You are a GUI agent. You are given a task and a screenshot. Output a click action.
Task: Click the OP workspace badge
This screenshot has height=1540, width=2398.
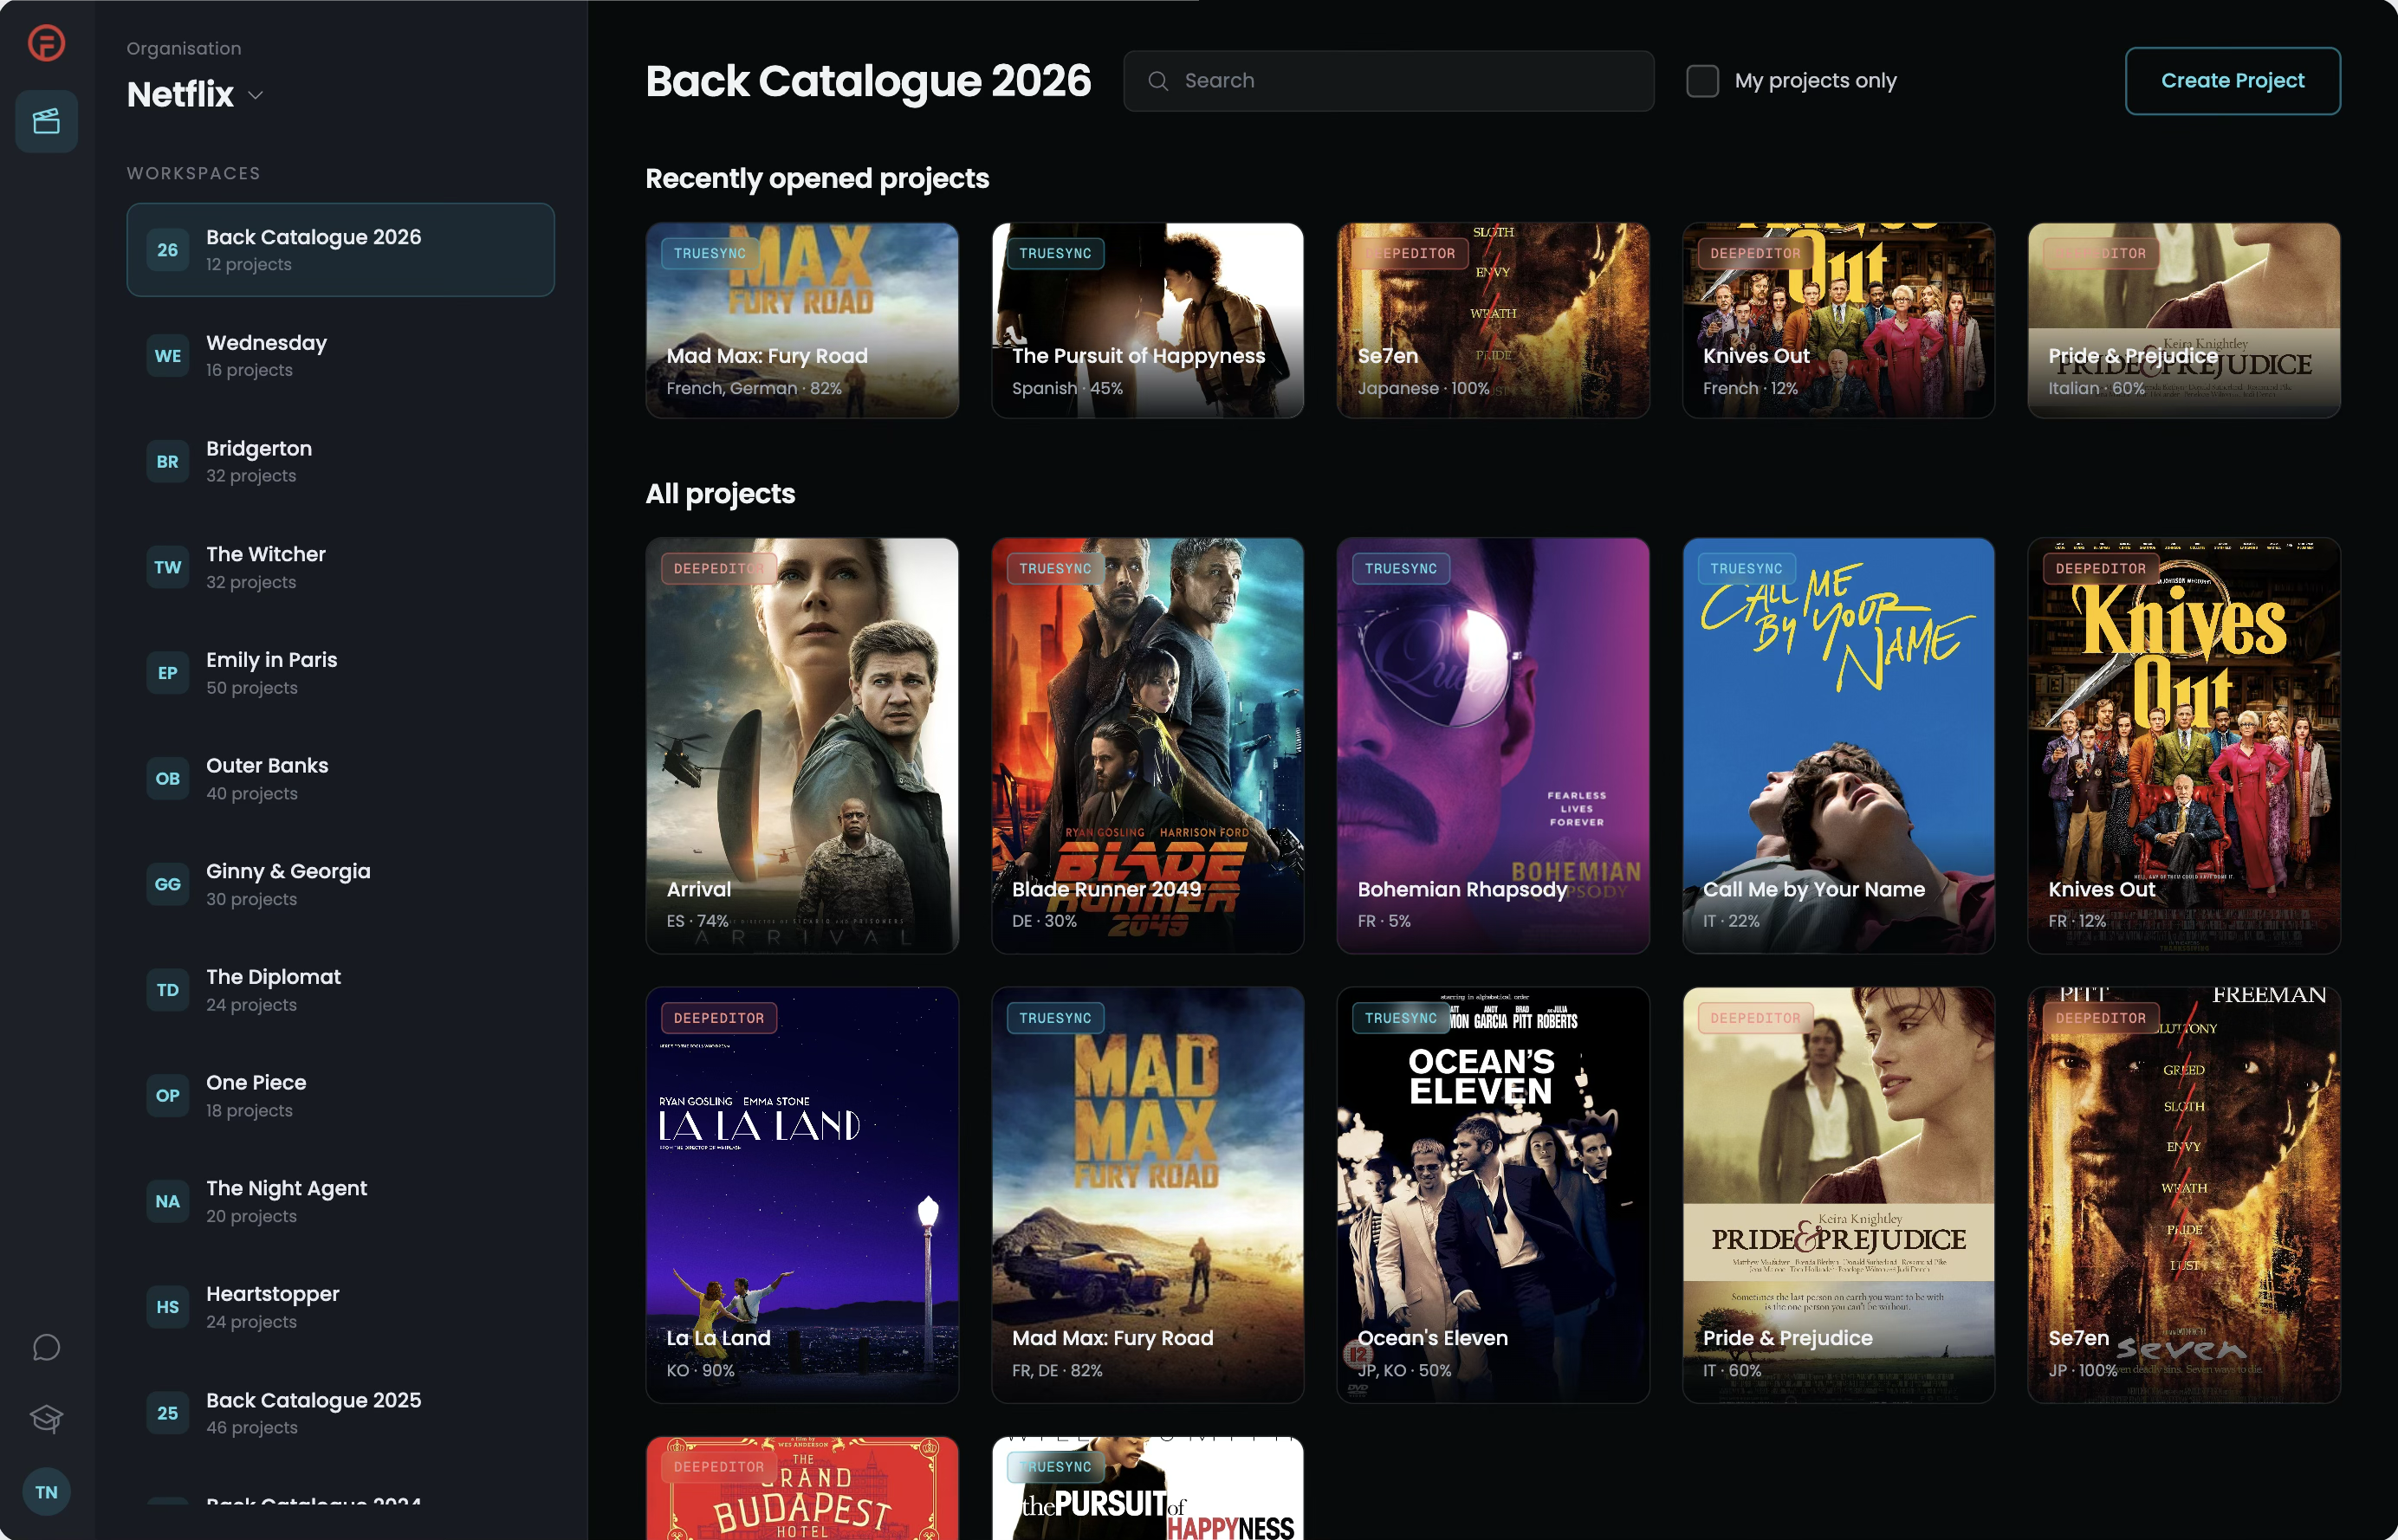(168, 1096)
